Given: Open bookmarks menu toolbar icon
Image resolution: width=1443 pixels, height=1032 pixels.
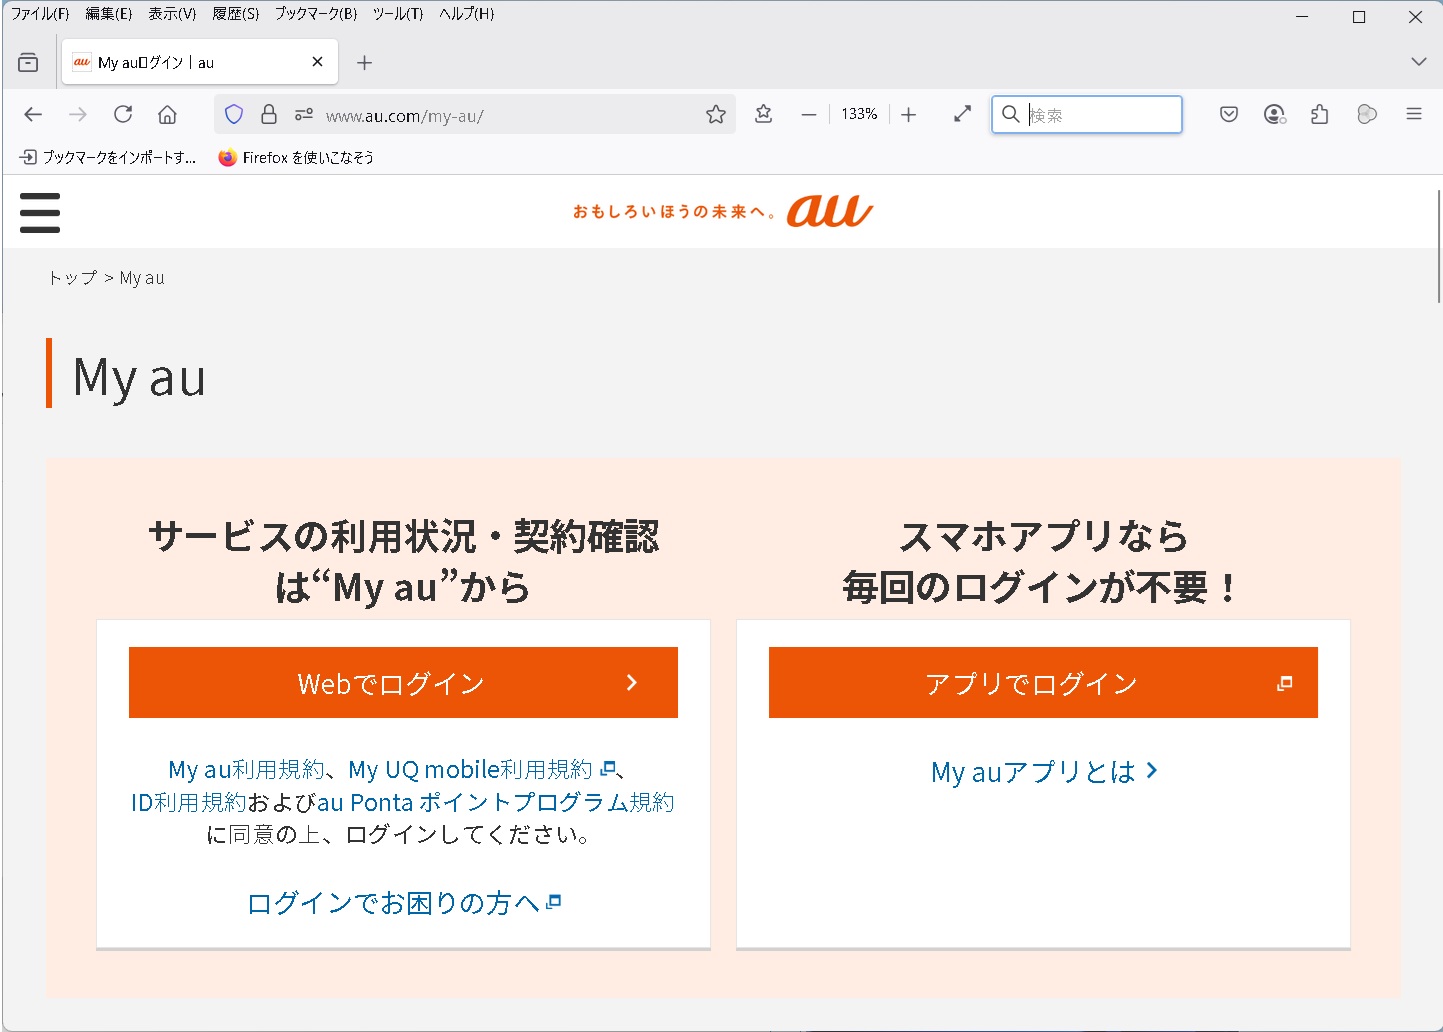Looking at the screenshot, I should (x=764, y=114).
